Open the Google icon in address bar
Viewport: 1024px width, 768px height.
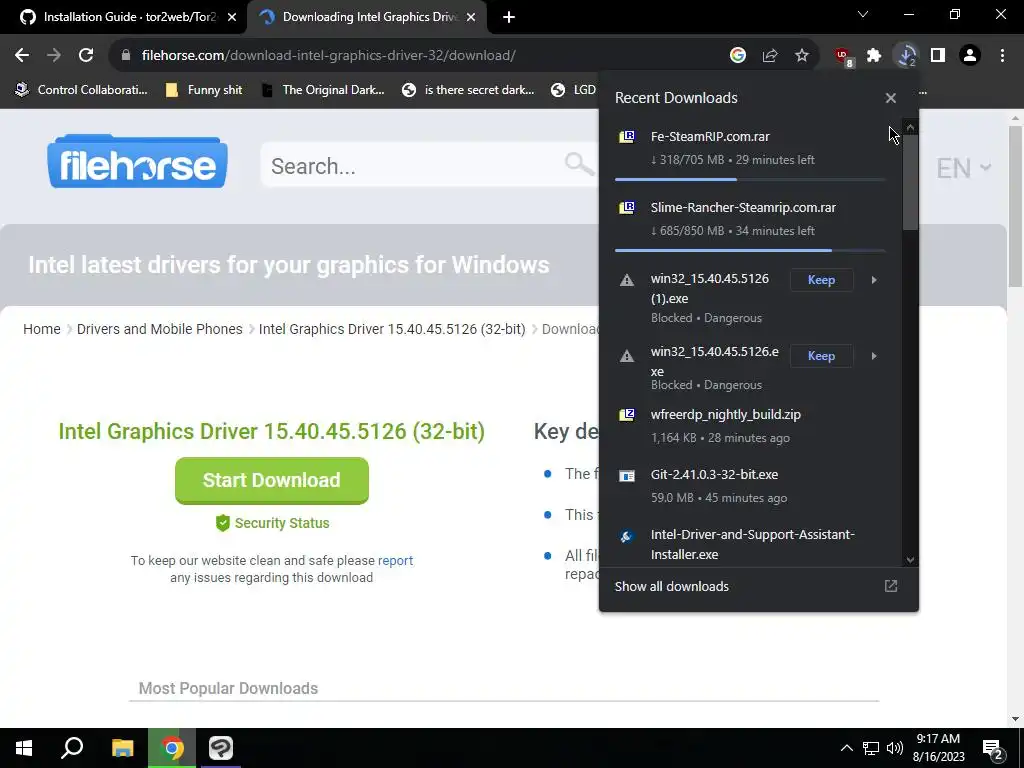pyautogui.click(x=738, y=56)
